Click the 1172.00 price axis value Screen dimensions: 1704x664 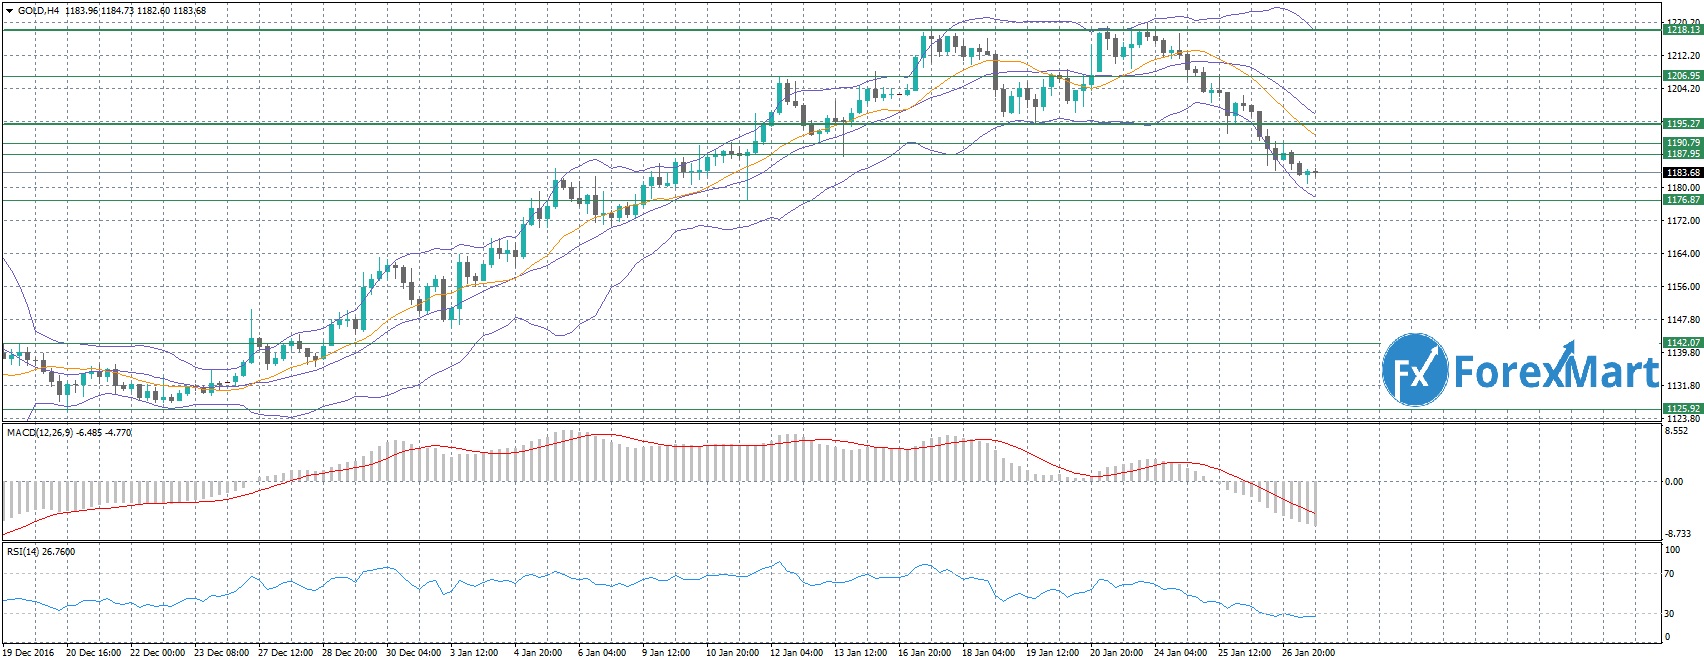(x=1682, y=221)
